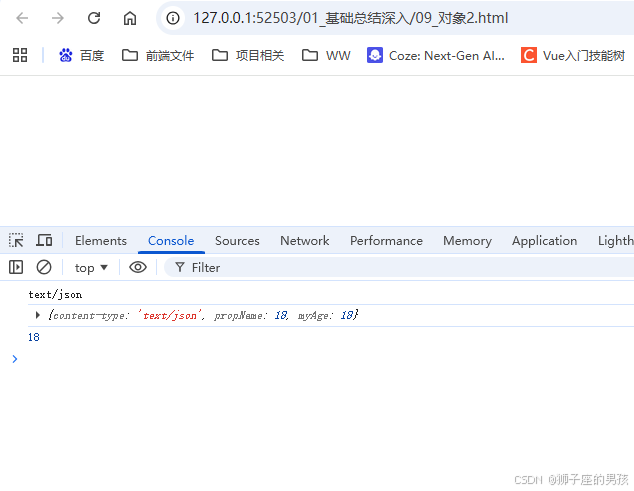
Task: Switch to the Performance tab
Action: (386, 241)
